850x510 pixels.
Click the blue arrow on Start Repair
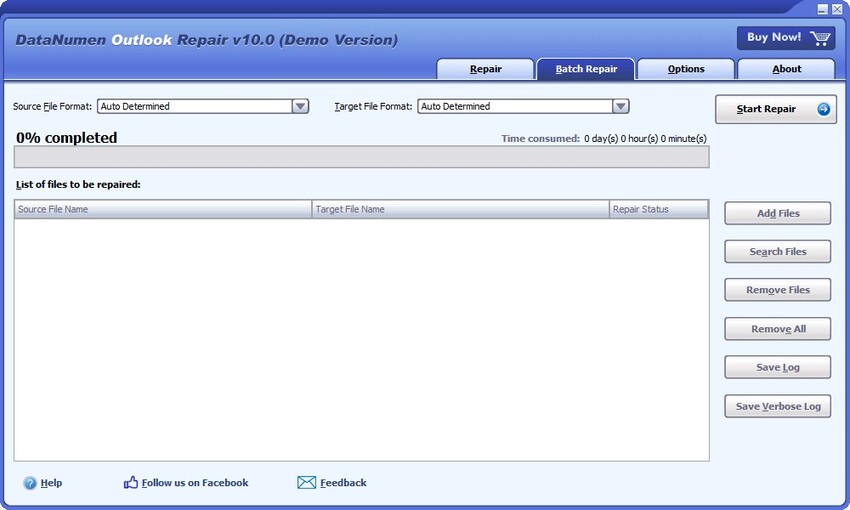(x=824, y=109)
